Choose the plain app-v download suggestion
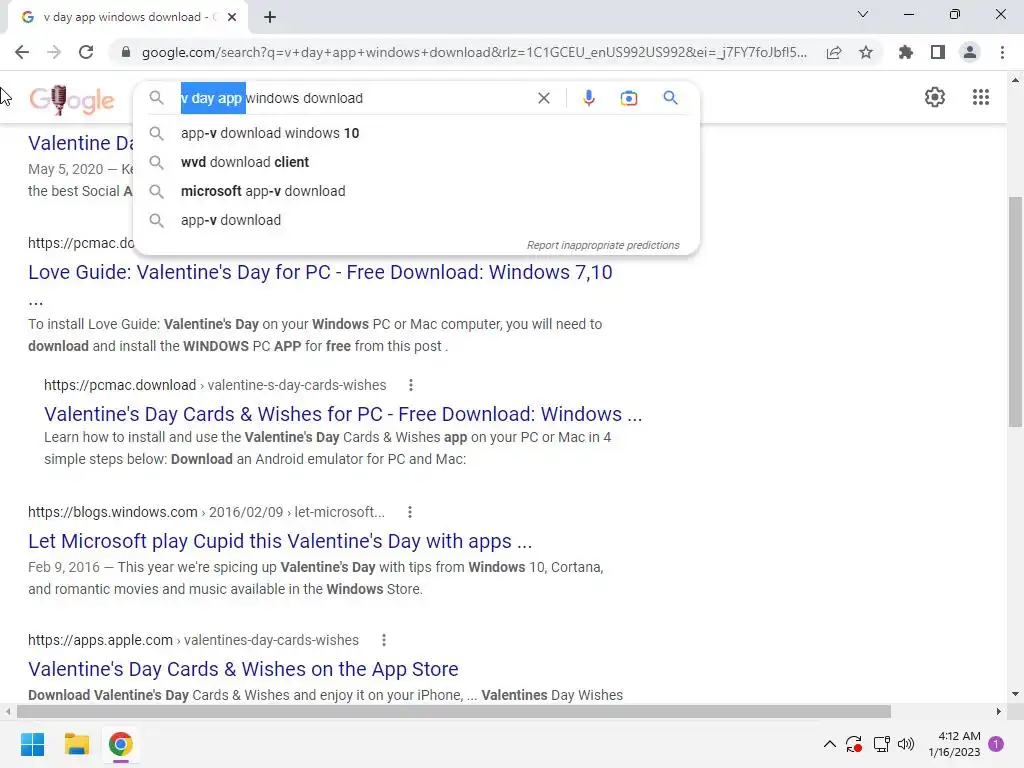 tap(231, 220)
